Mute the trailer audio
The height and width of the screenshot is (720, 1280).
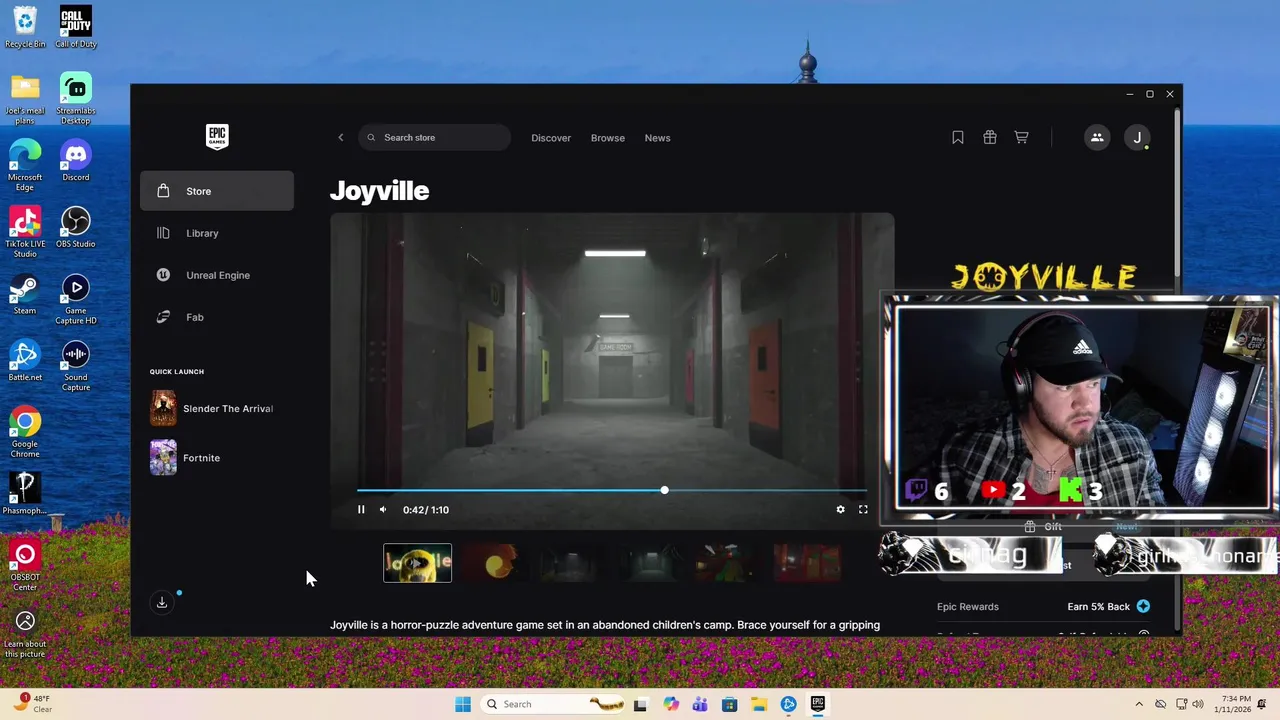[x=383, y=510]
